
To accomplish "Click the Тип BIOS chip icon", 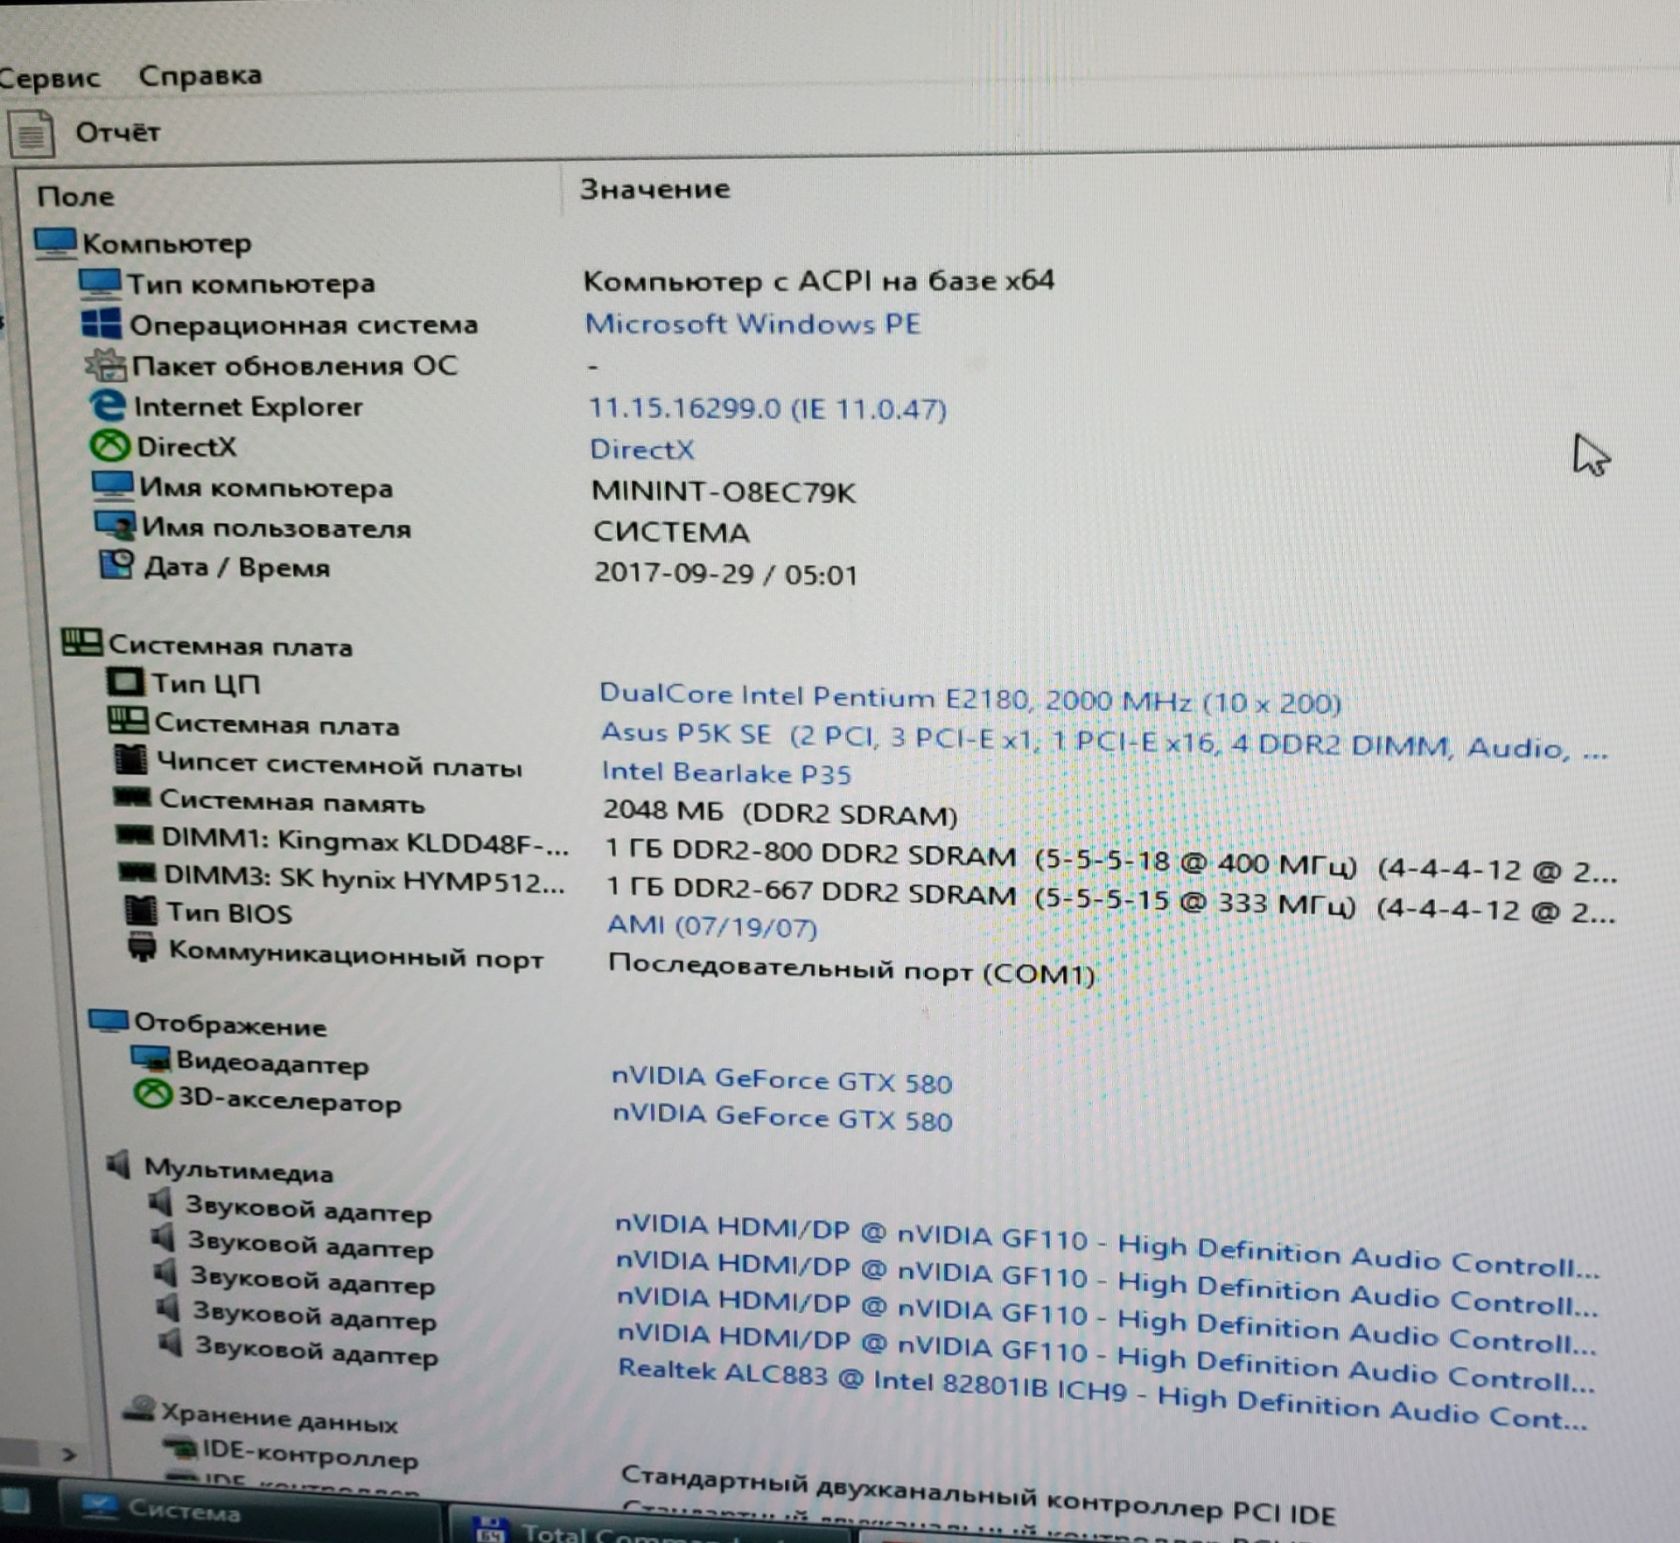I will click(x=141, y=911).
